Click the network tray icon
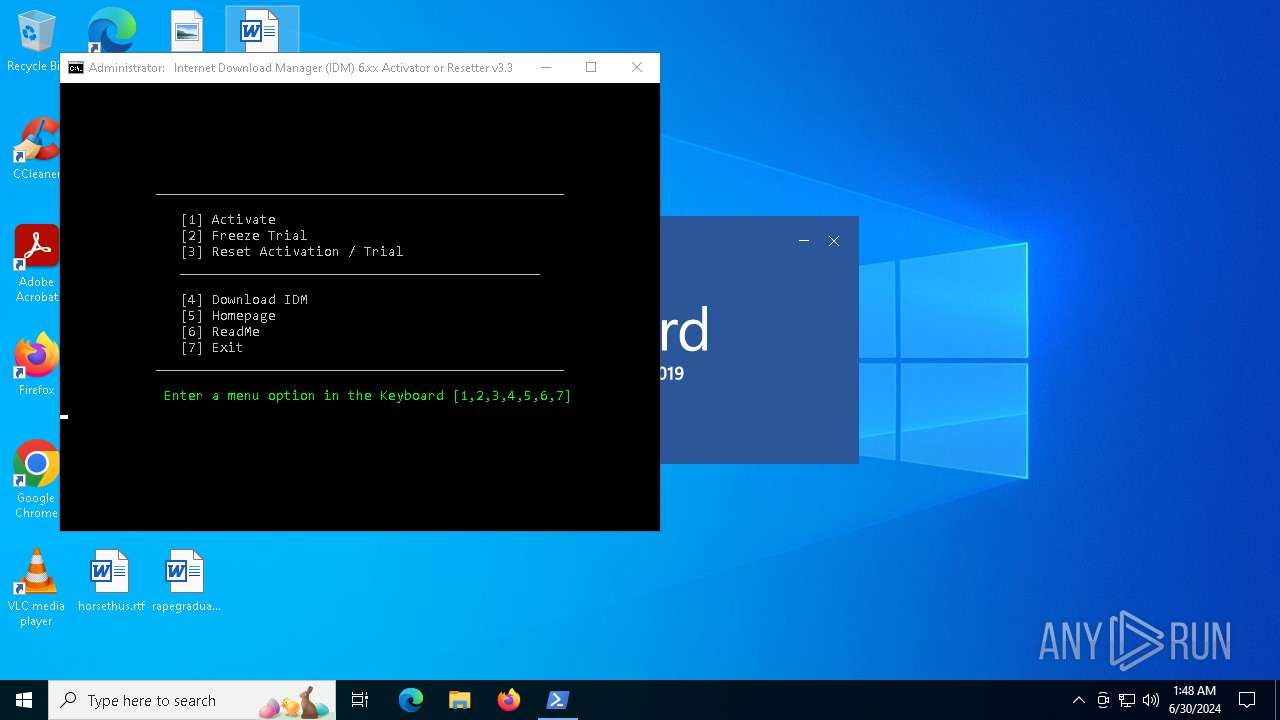Screen dimensions: 1280x720 point(1127,700)
